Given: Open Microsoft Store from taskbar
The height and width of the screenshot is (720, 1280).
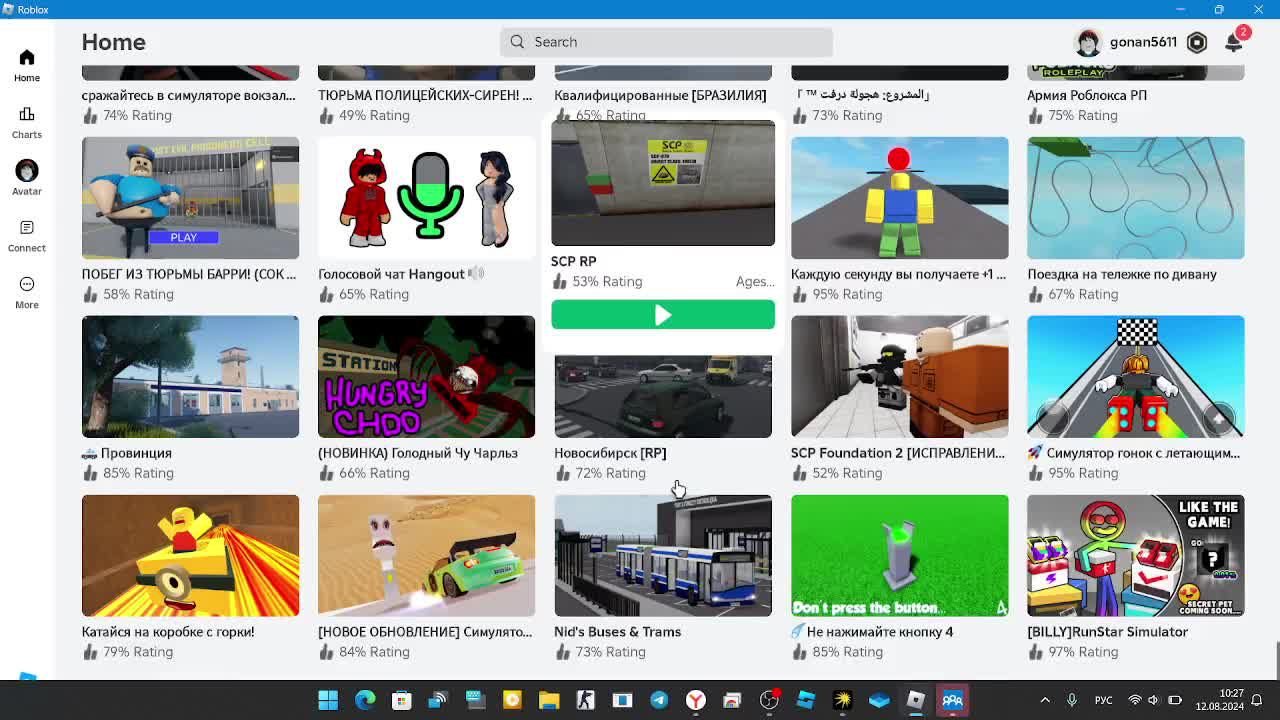Looking at the screenshot, I should [402, 700].
